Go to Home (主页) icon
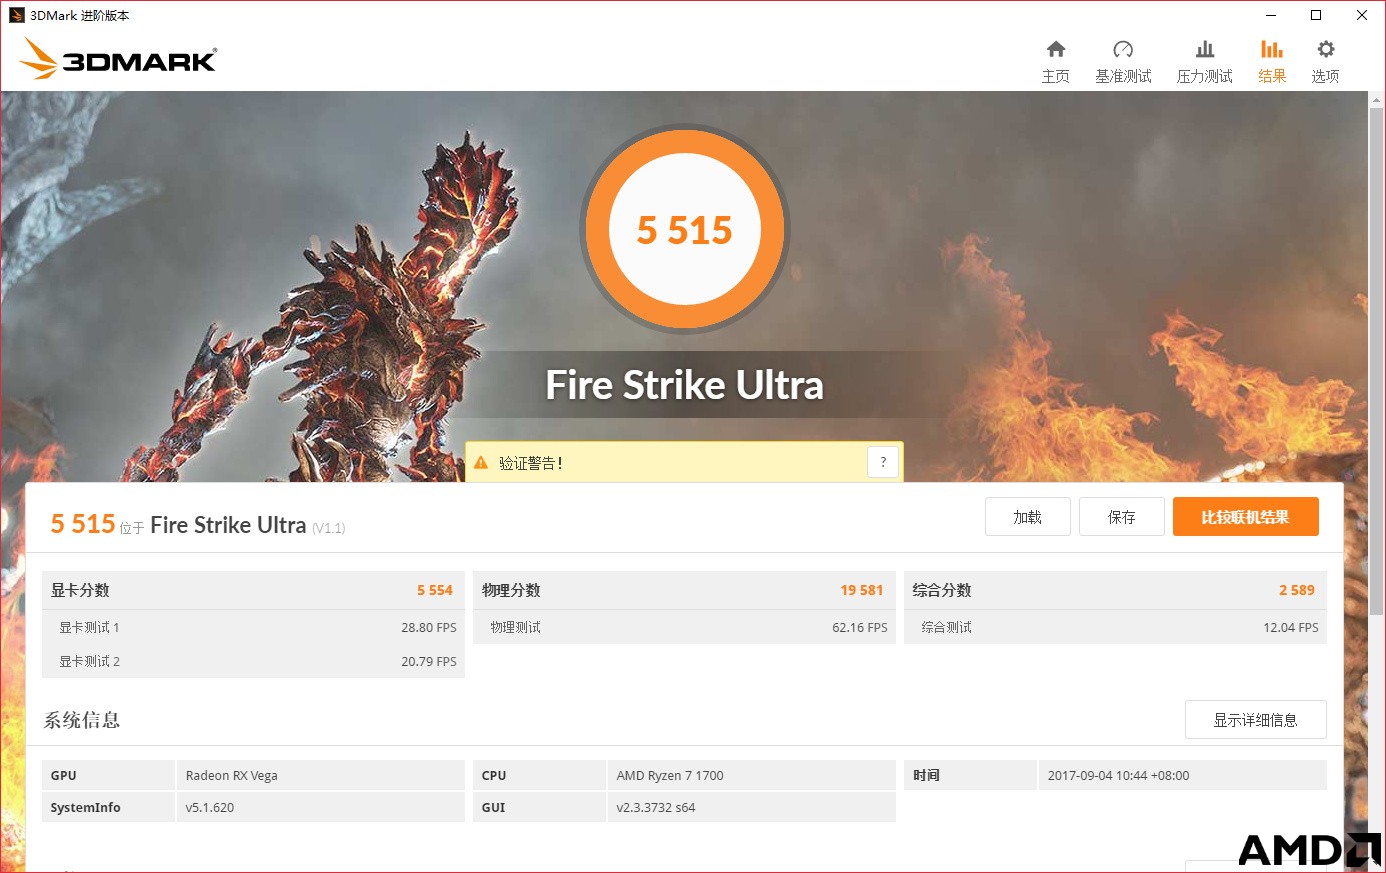The height and width of the screenshot is (873, 1386). (1056, 49)
